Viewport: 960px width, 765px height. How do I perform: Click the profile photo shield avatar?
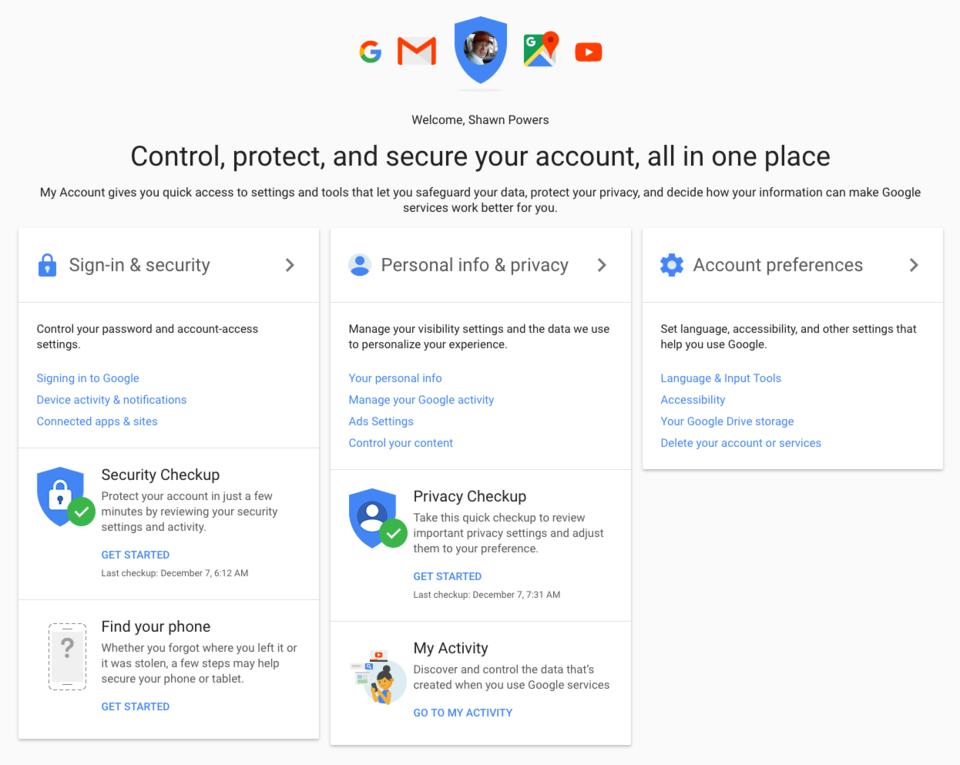(x=480, y=48)
